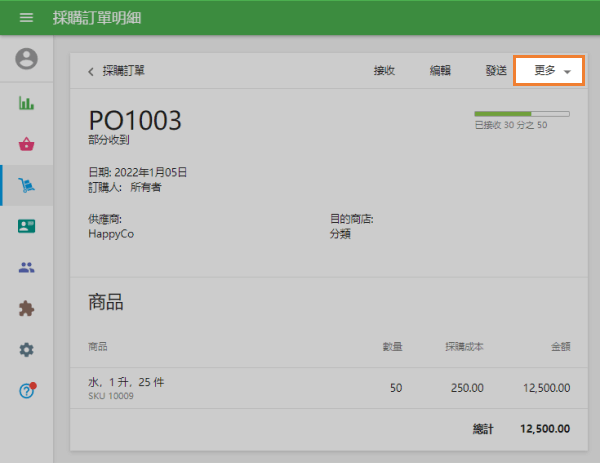Click the 更多 dropdown arrow
Image resolution: width=600 pixels, height=463 pixels.
point(568,72)
